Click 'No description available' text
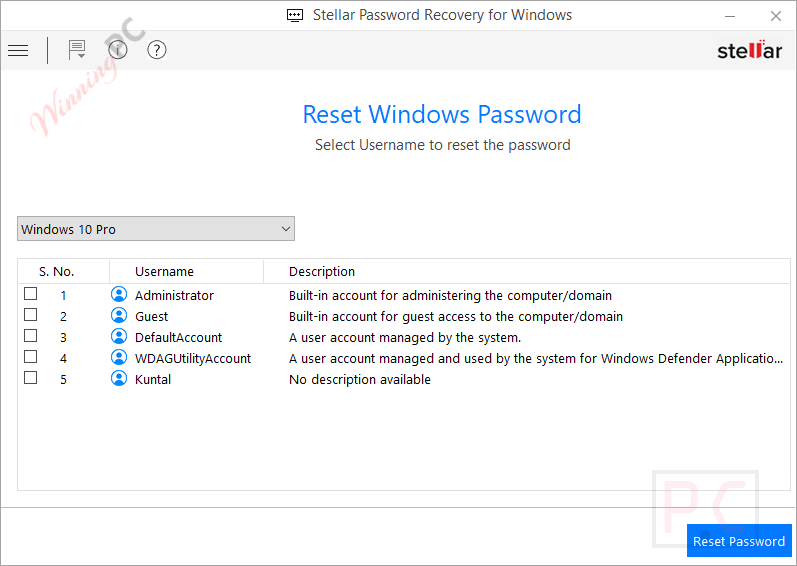 tap(360, 380)
